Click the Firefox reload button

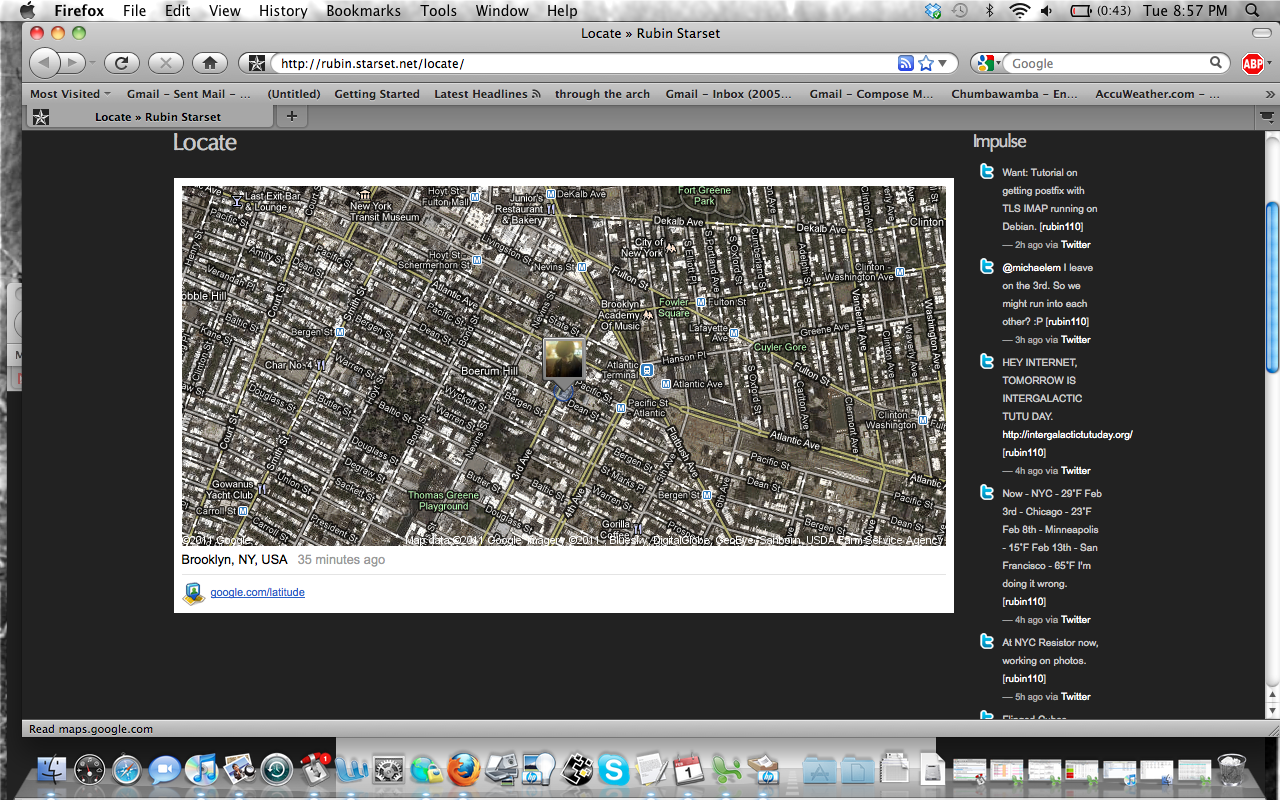pyautogui.click(x=121, y=63)
